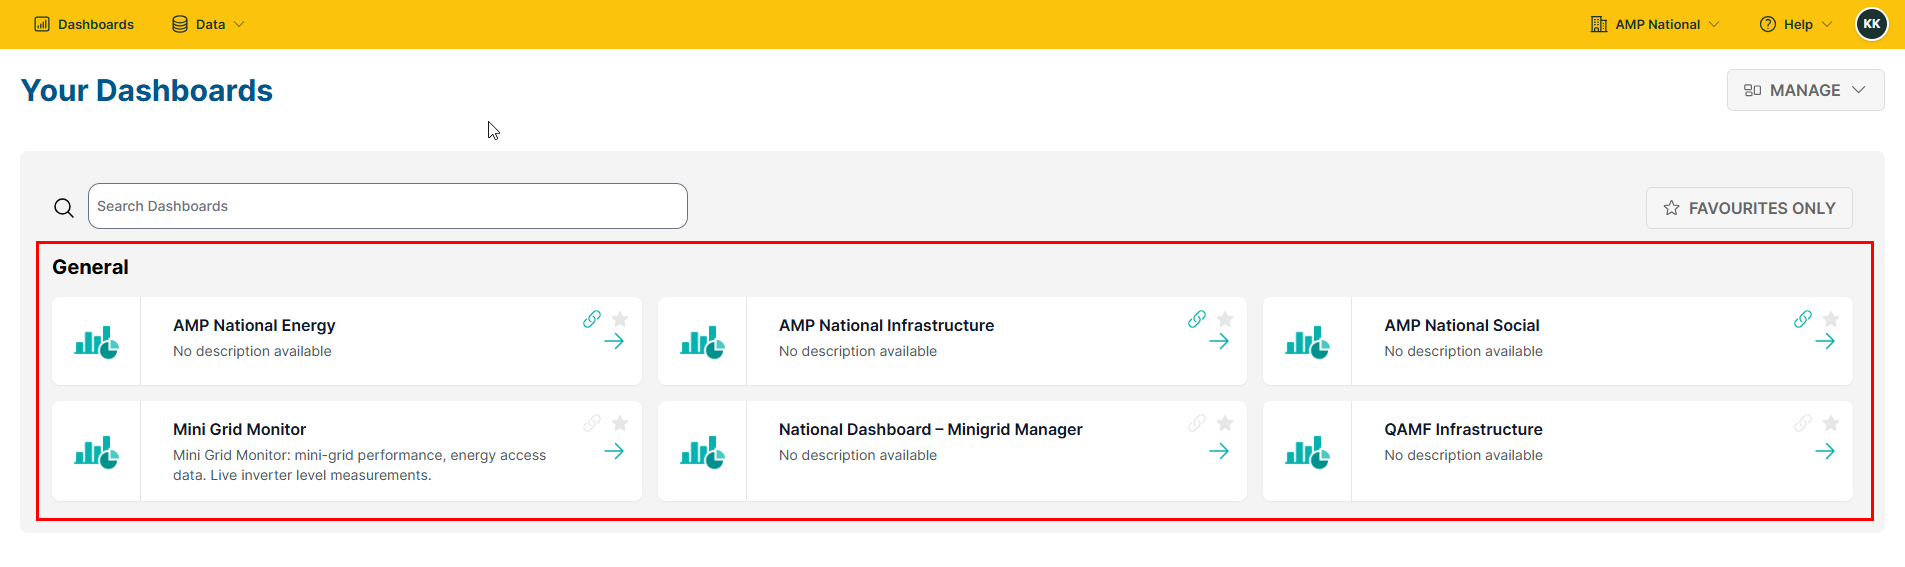Open AMP National Social via arrow icon
Screen dimensions: 1905x567
(1825, 342)
